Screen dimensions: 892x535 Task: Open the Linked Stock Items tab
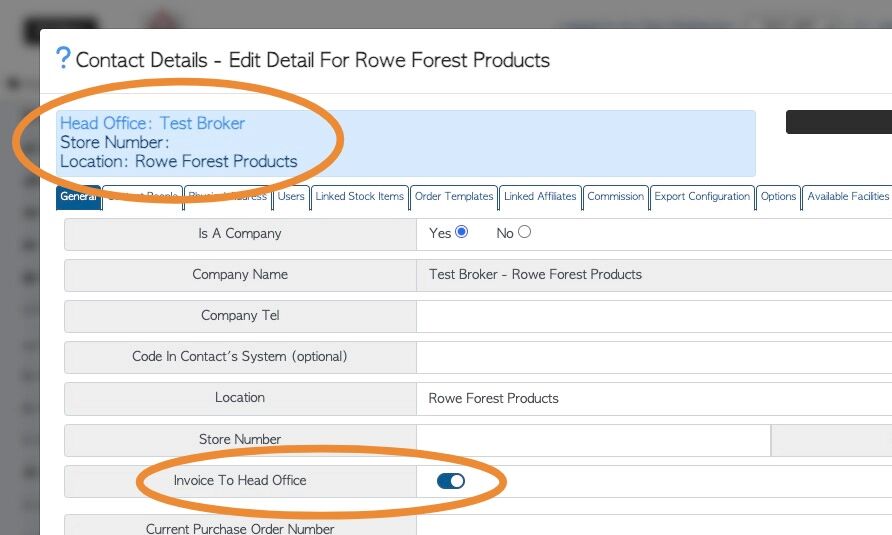tap(359, 197)
